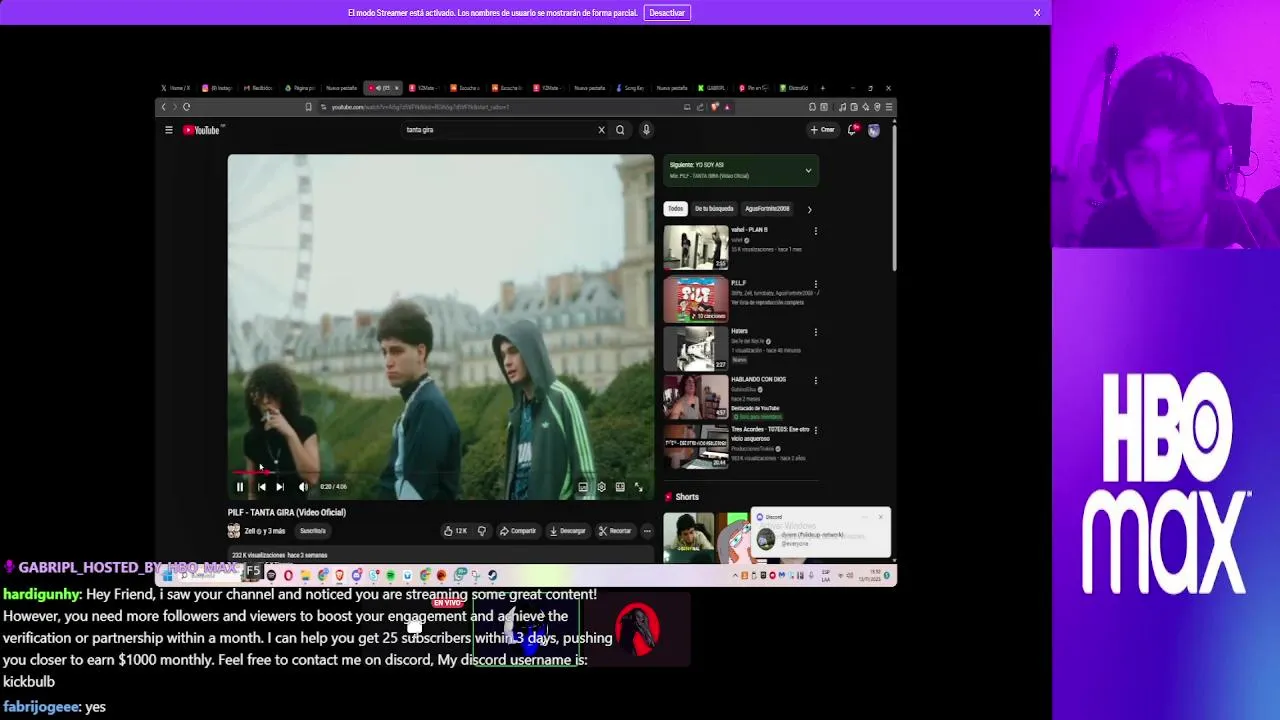Select the 'Todos' filter chip
This screenshot has width=1280, height=720.
coord(676,209)
